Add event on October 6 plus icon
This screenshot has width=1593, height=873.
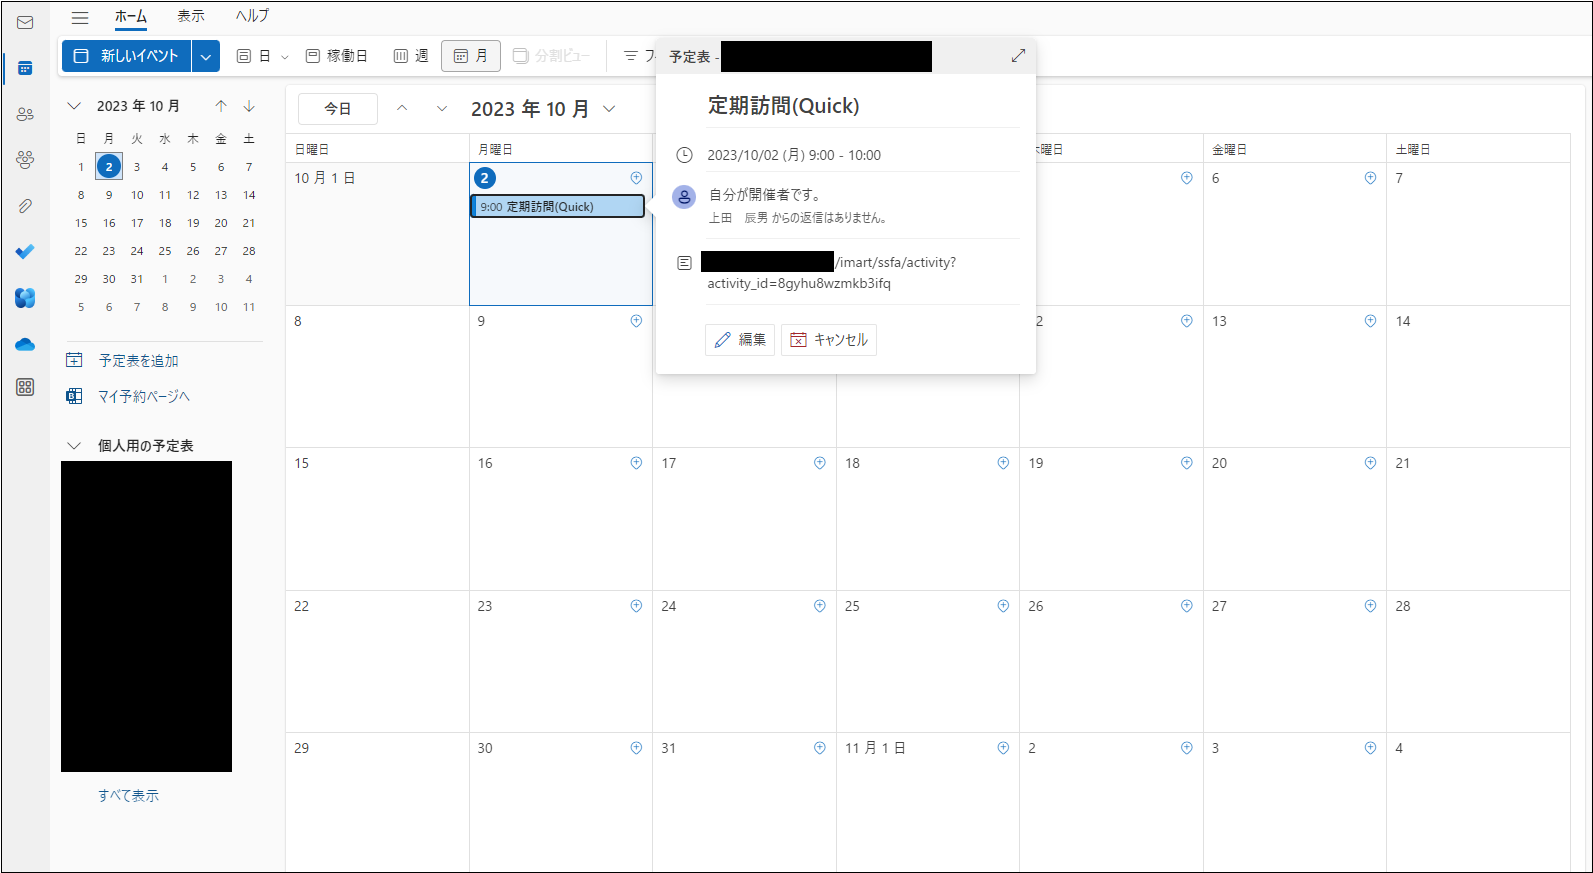(1370, 178)
